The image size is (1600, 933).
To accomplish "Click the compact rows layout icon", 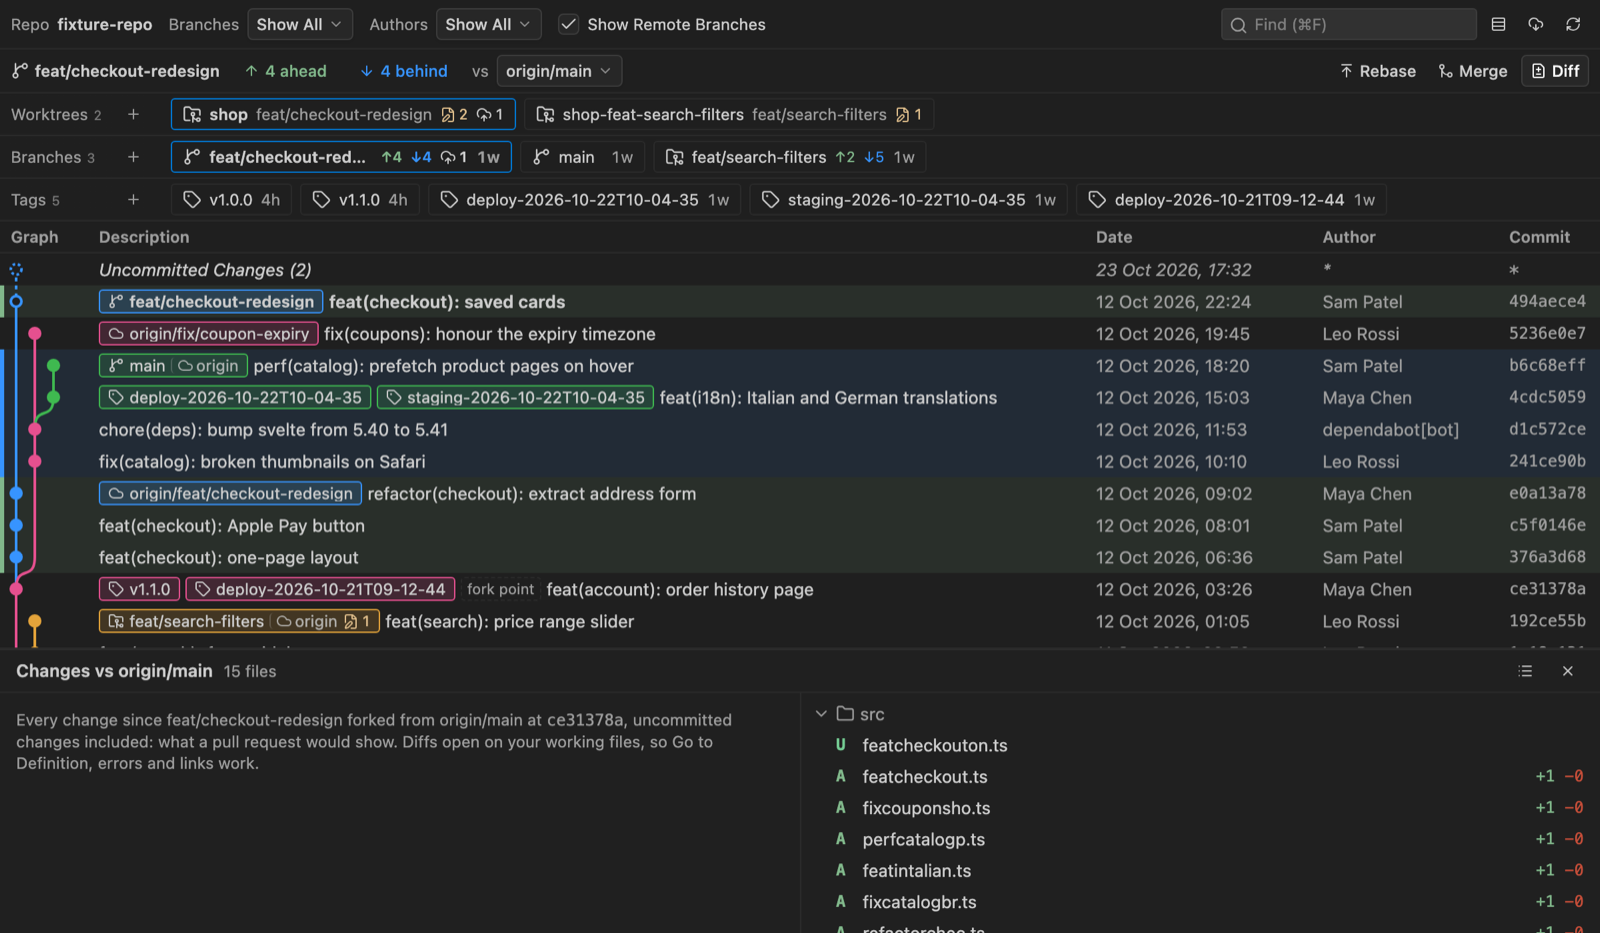I will (x=1498, y=24).
